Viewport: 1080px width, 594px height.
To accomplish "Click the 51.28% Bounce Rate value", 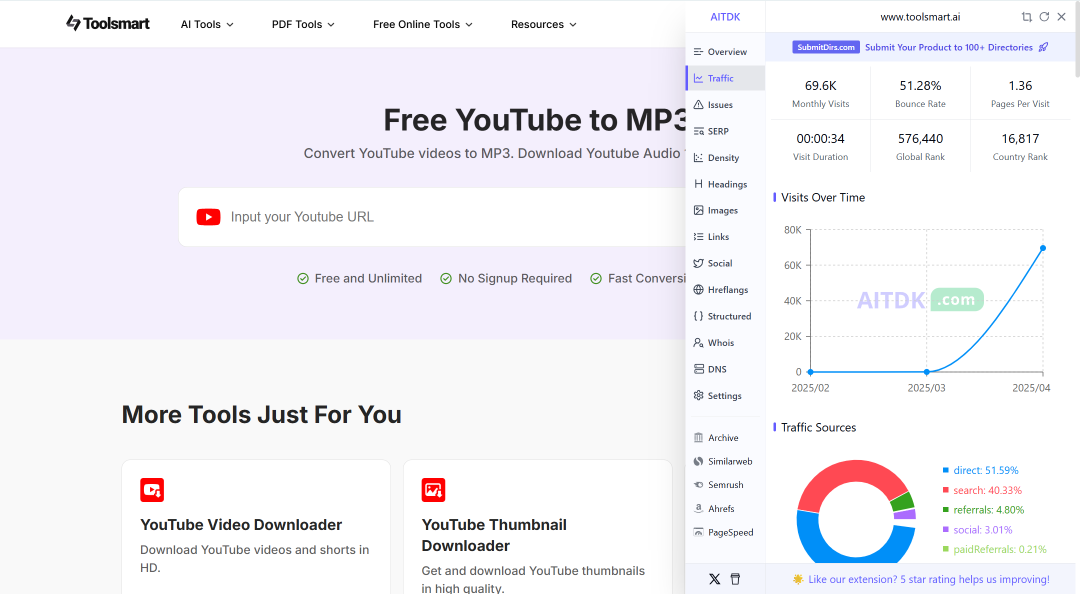I will coord(920,85).
